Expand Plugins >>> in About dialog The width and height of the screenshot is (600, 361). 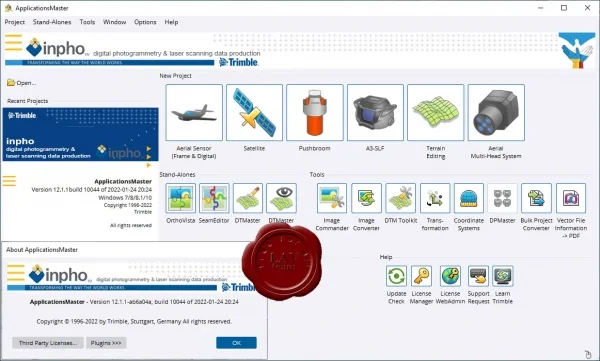(106, 343)
